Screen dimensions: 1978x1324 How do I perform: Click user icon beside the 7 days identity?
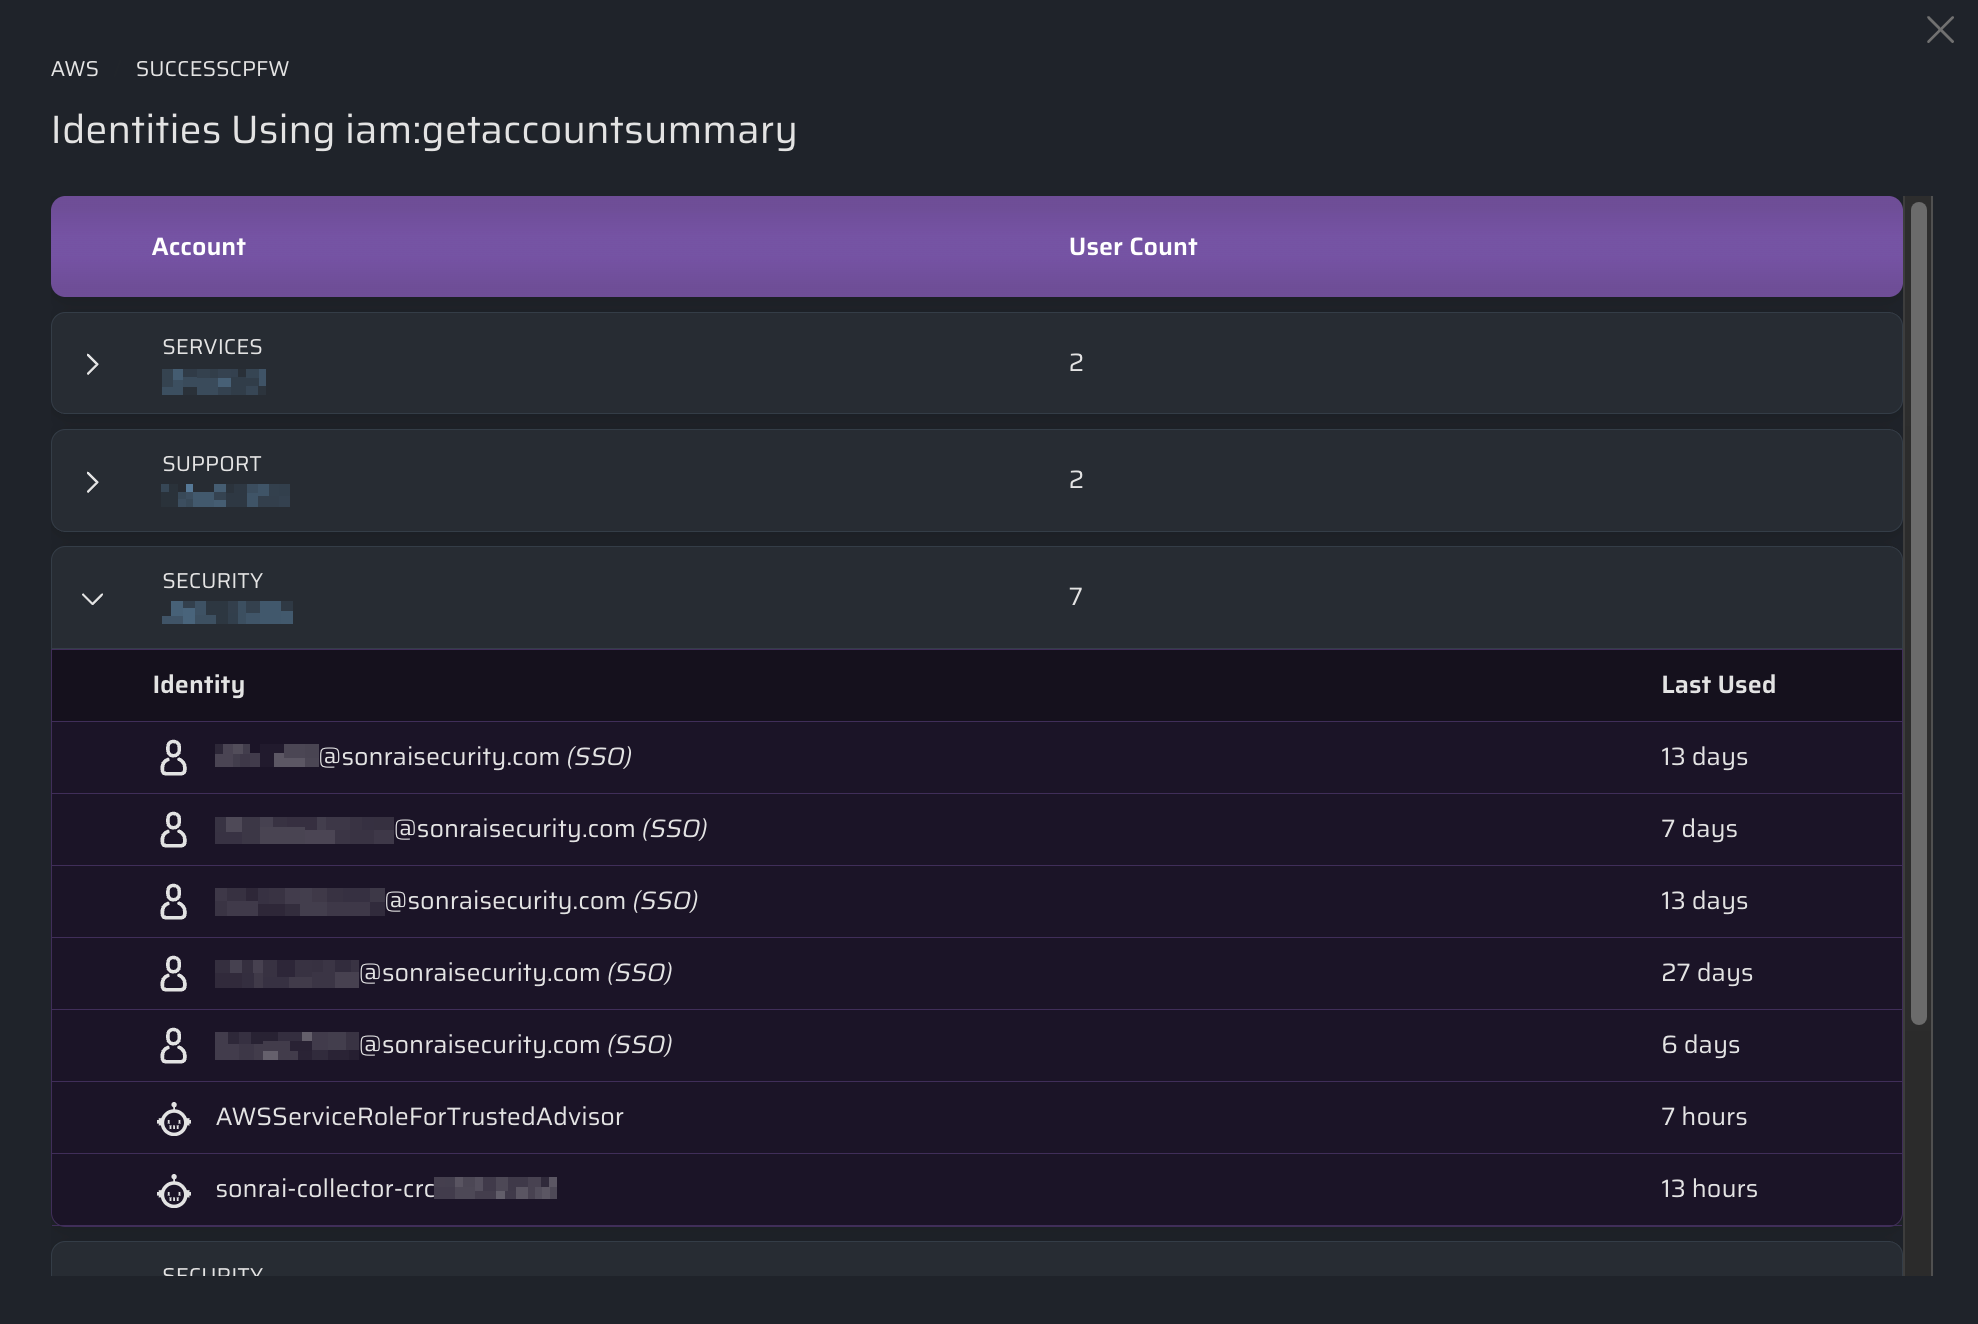click(x=173, y=829)
